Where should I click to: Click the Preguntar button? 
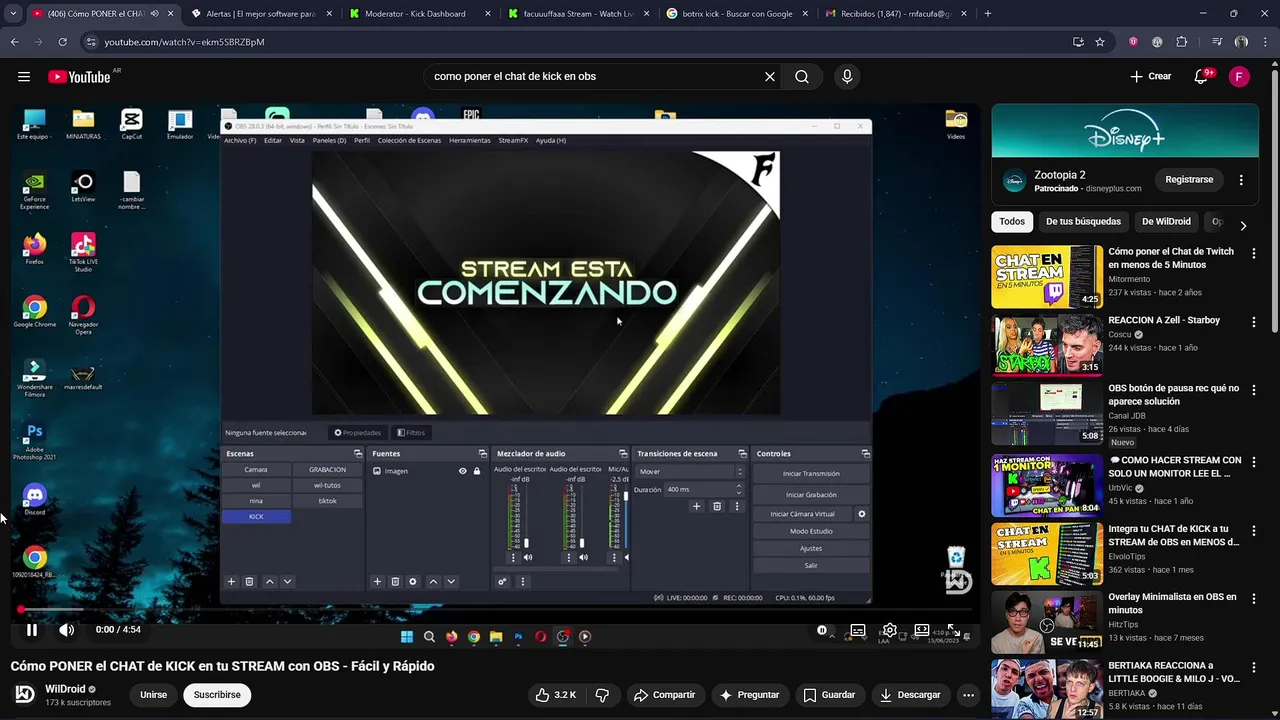pyautogui.click(x=749, y=695)
